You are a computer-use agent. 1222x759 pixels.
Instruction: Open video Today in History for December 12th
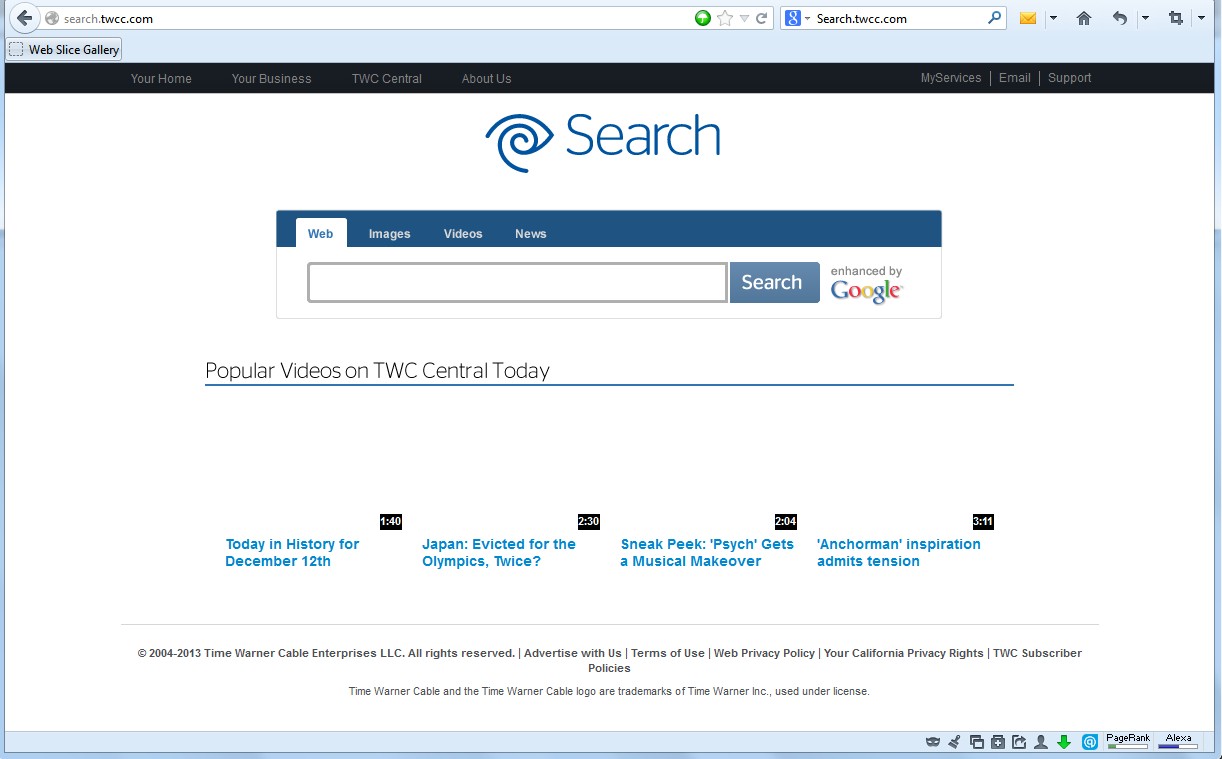coord(292,553)
